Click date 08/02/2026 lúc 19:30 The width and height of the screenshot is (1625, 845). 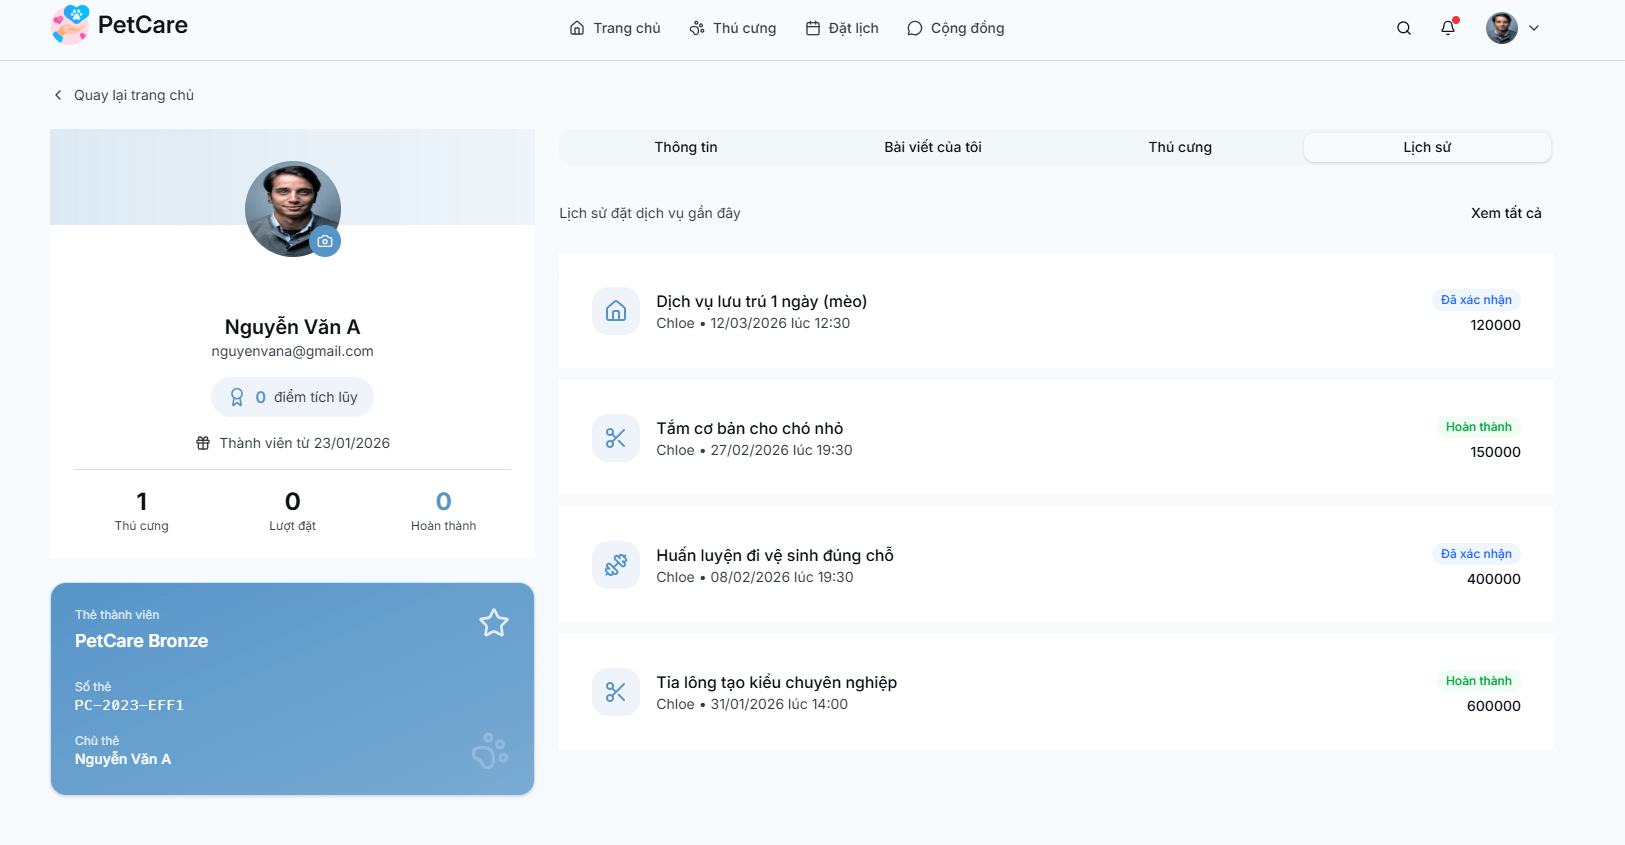pyautogui.click(x=782, y=577)
